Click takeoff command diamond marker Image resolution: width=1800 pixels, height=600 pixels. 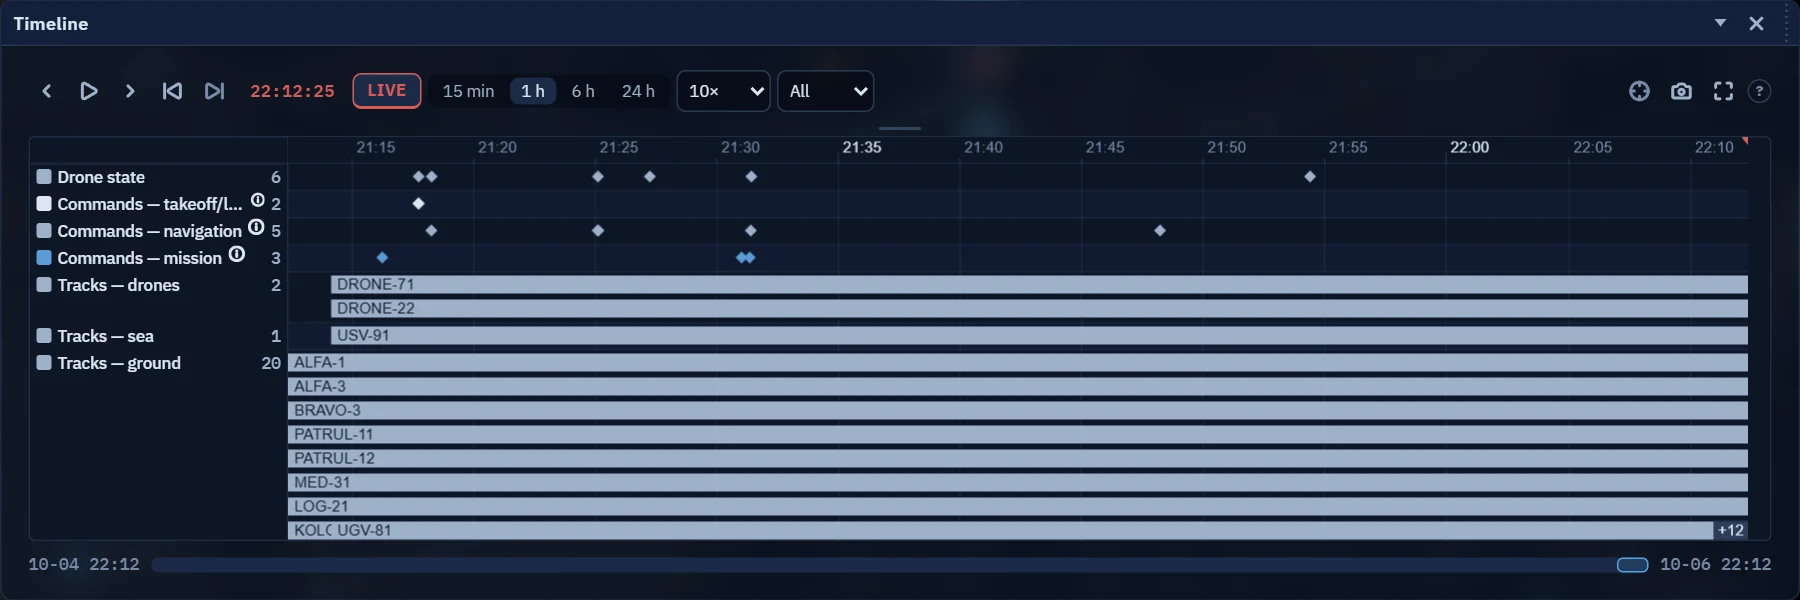click(419, 204)
